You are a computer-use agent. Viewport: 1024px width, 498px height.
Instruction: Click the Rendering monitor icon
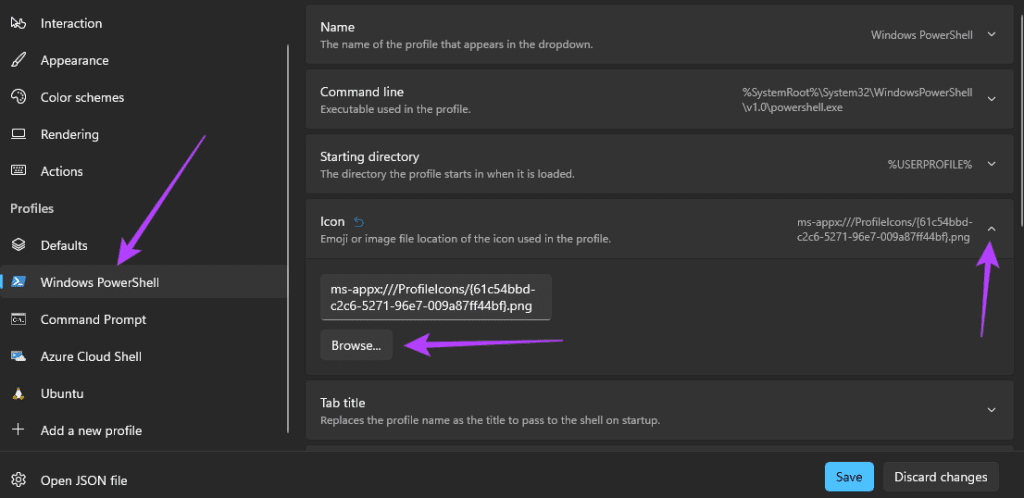[18, 134]
